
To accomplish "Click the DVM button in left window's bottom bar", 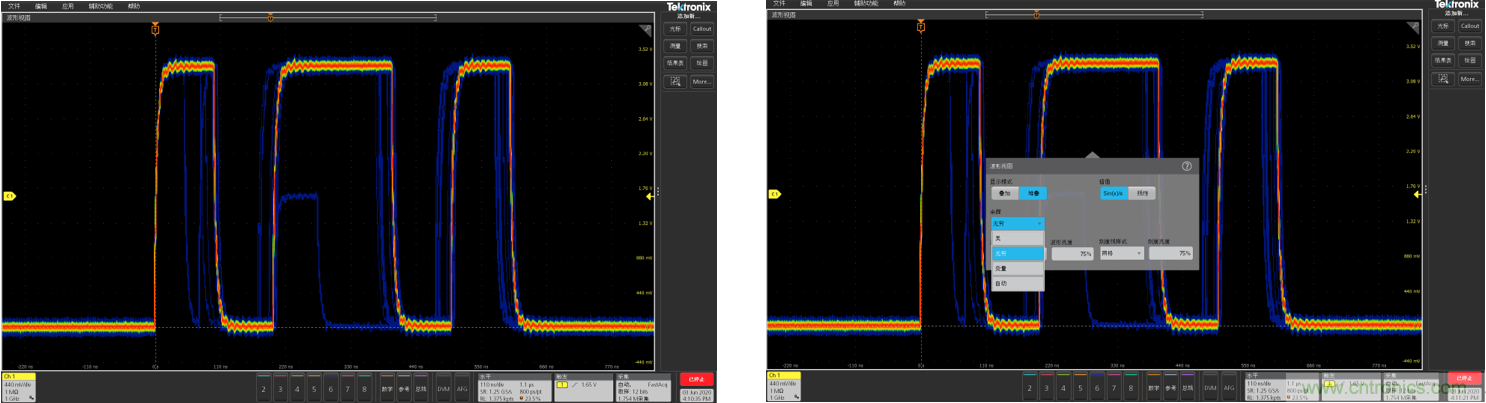I will (445, 388).
